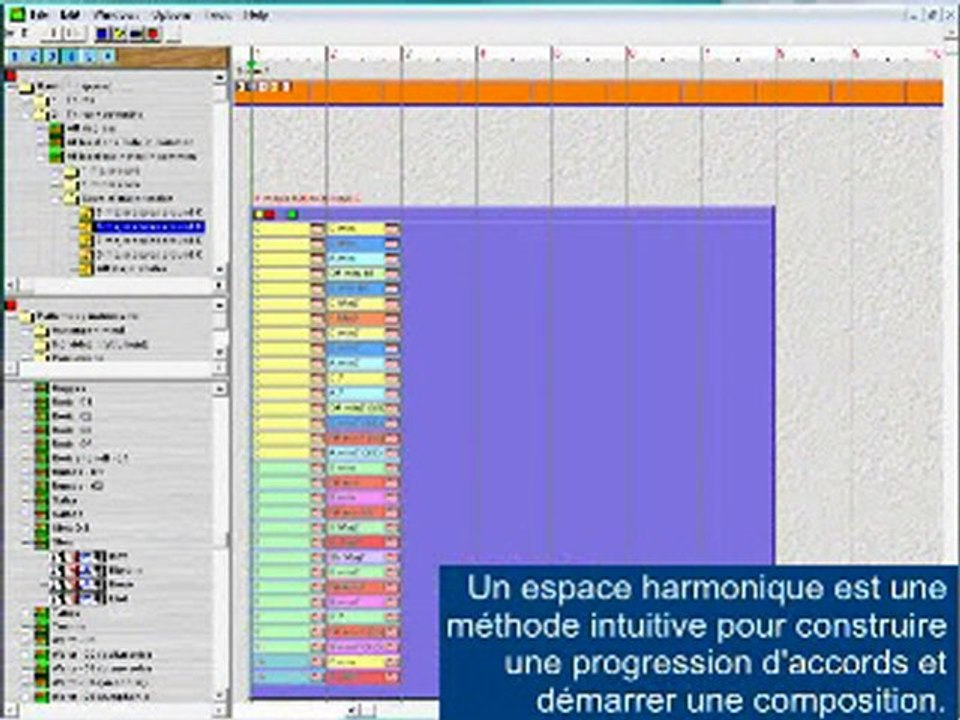
Task: Click the dark icon between pencil and record
Action: (x=137, y=33)
